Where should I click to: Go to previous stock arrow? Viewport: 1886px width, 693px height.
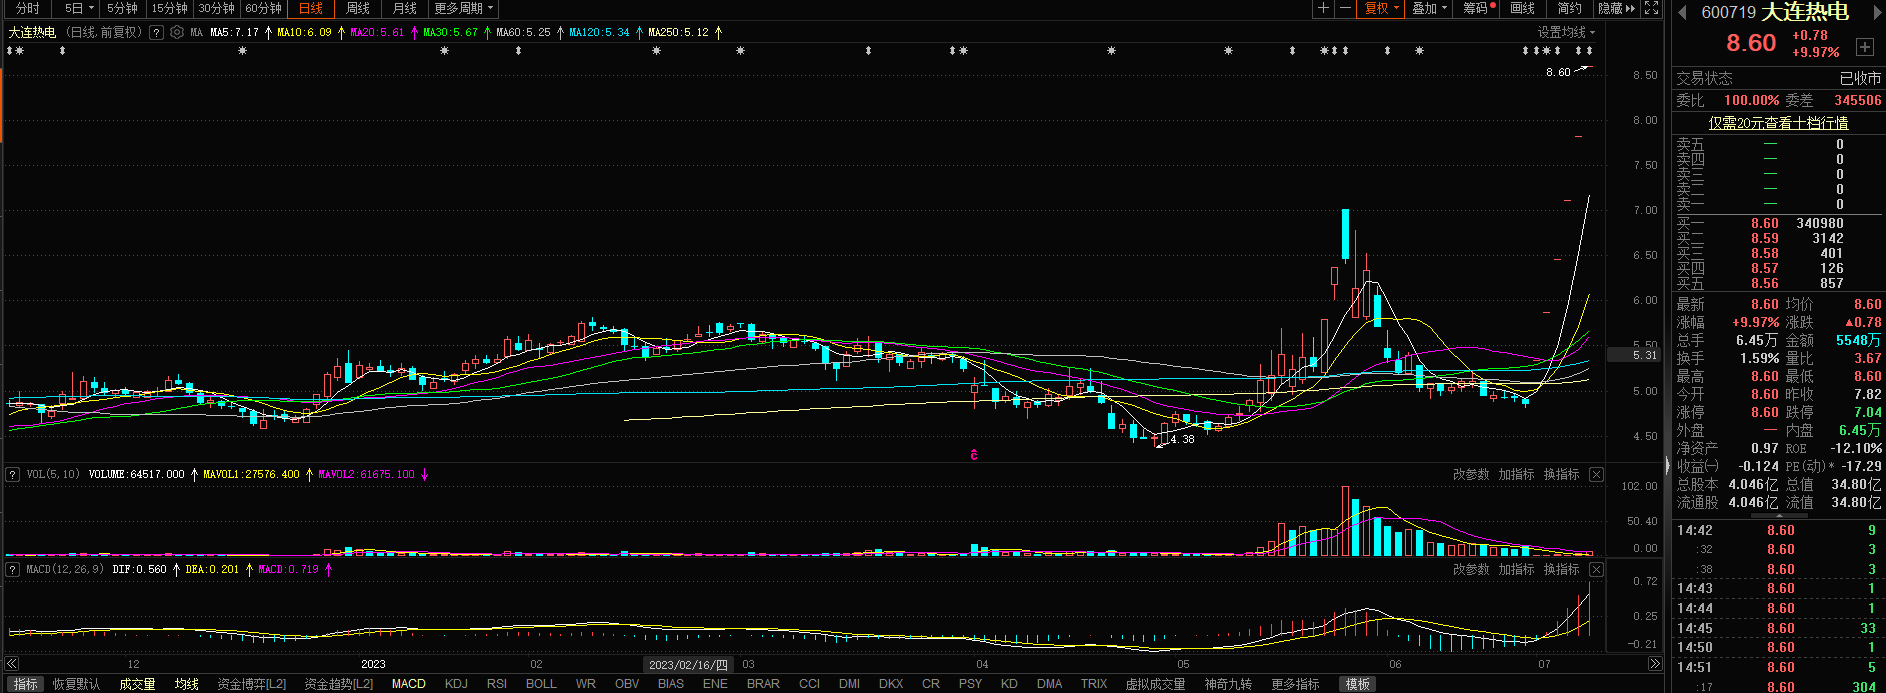click(1682, 12)
